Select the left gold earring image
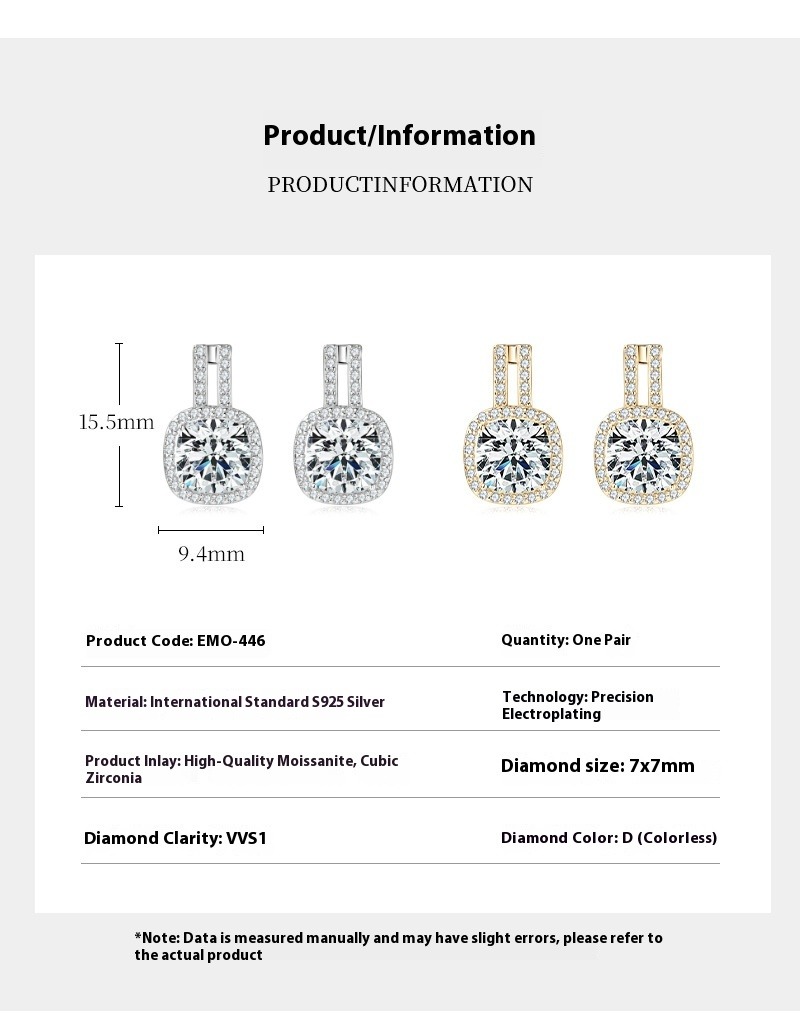The image size is (800, 1035). pyautogui.click(x=513, y=430)
